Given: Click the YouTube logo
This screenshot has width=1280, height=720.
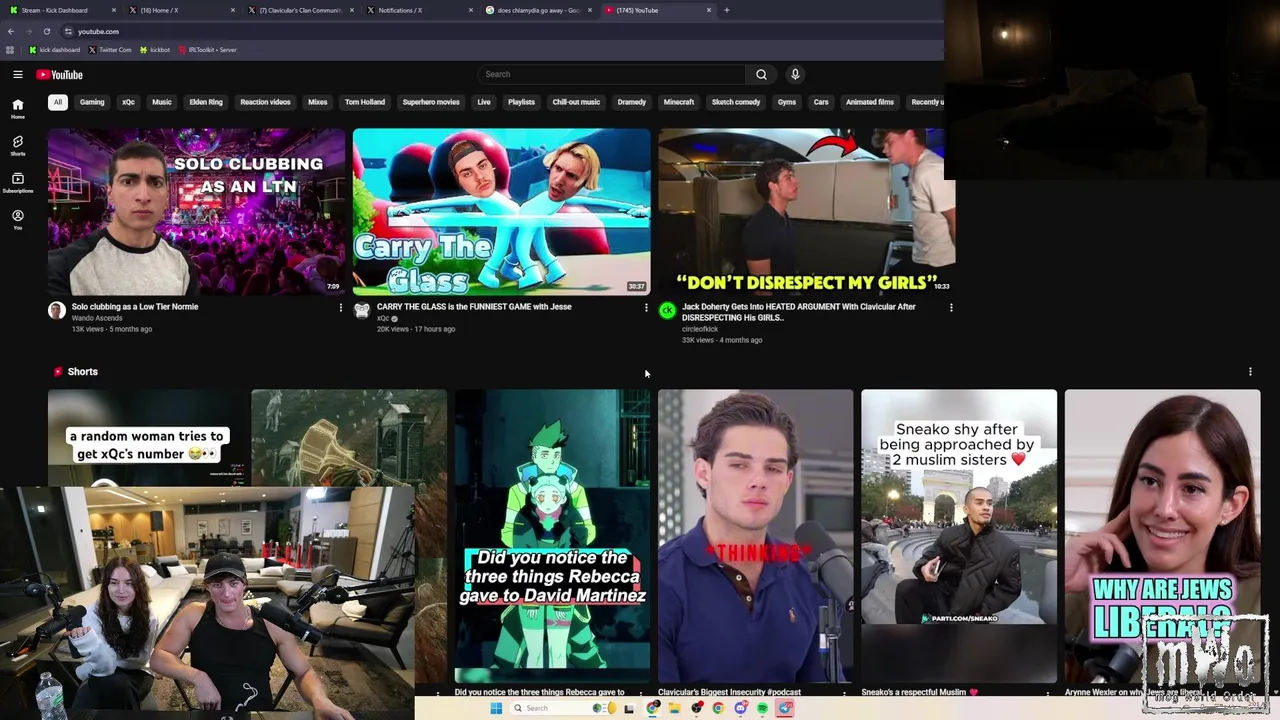Looking at the screenshot, I should [x=59, y=75].
